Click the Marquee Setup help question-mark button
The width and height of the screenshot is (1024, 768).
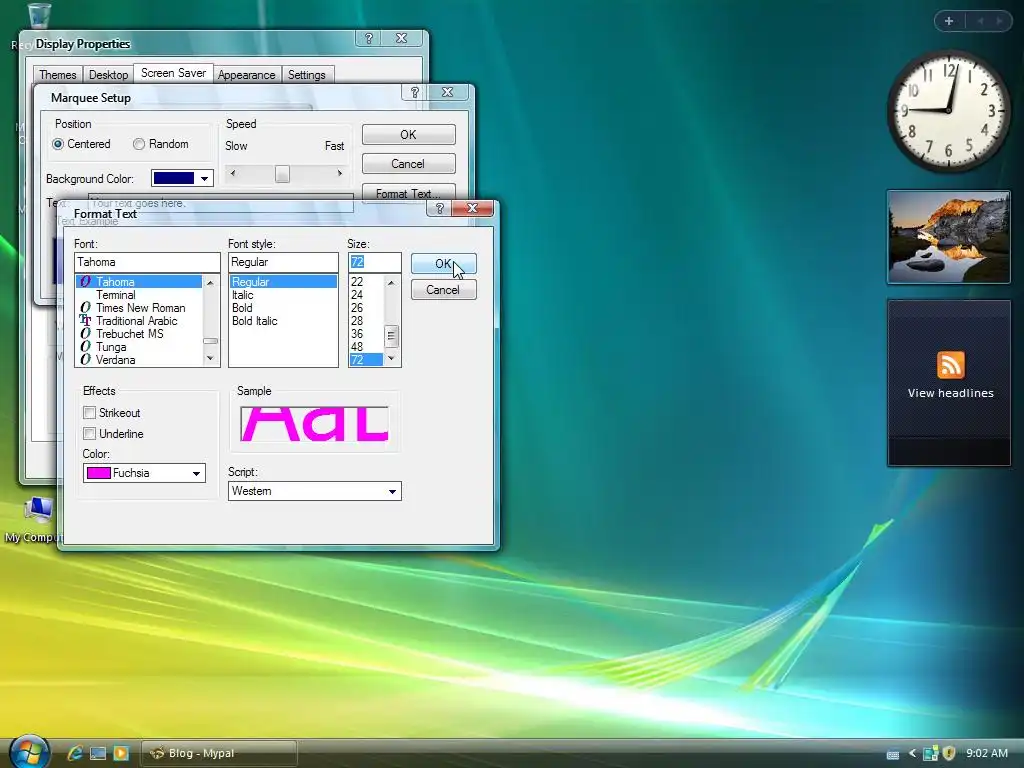tap(415, 93)
